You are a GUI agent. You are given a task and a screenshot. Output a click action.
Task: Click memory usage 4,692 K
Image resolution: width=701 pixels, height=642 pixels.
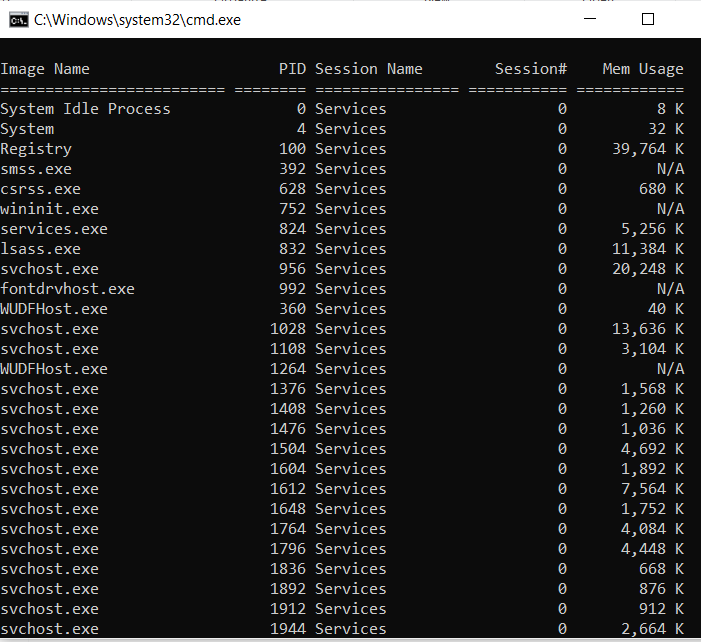pyautogui.click(x=652, y=449)
